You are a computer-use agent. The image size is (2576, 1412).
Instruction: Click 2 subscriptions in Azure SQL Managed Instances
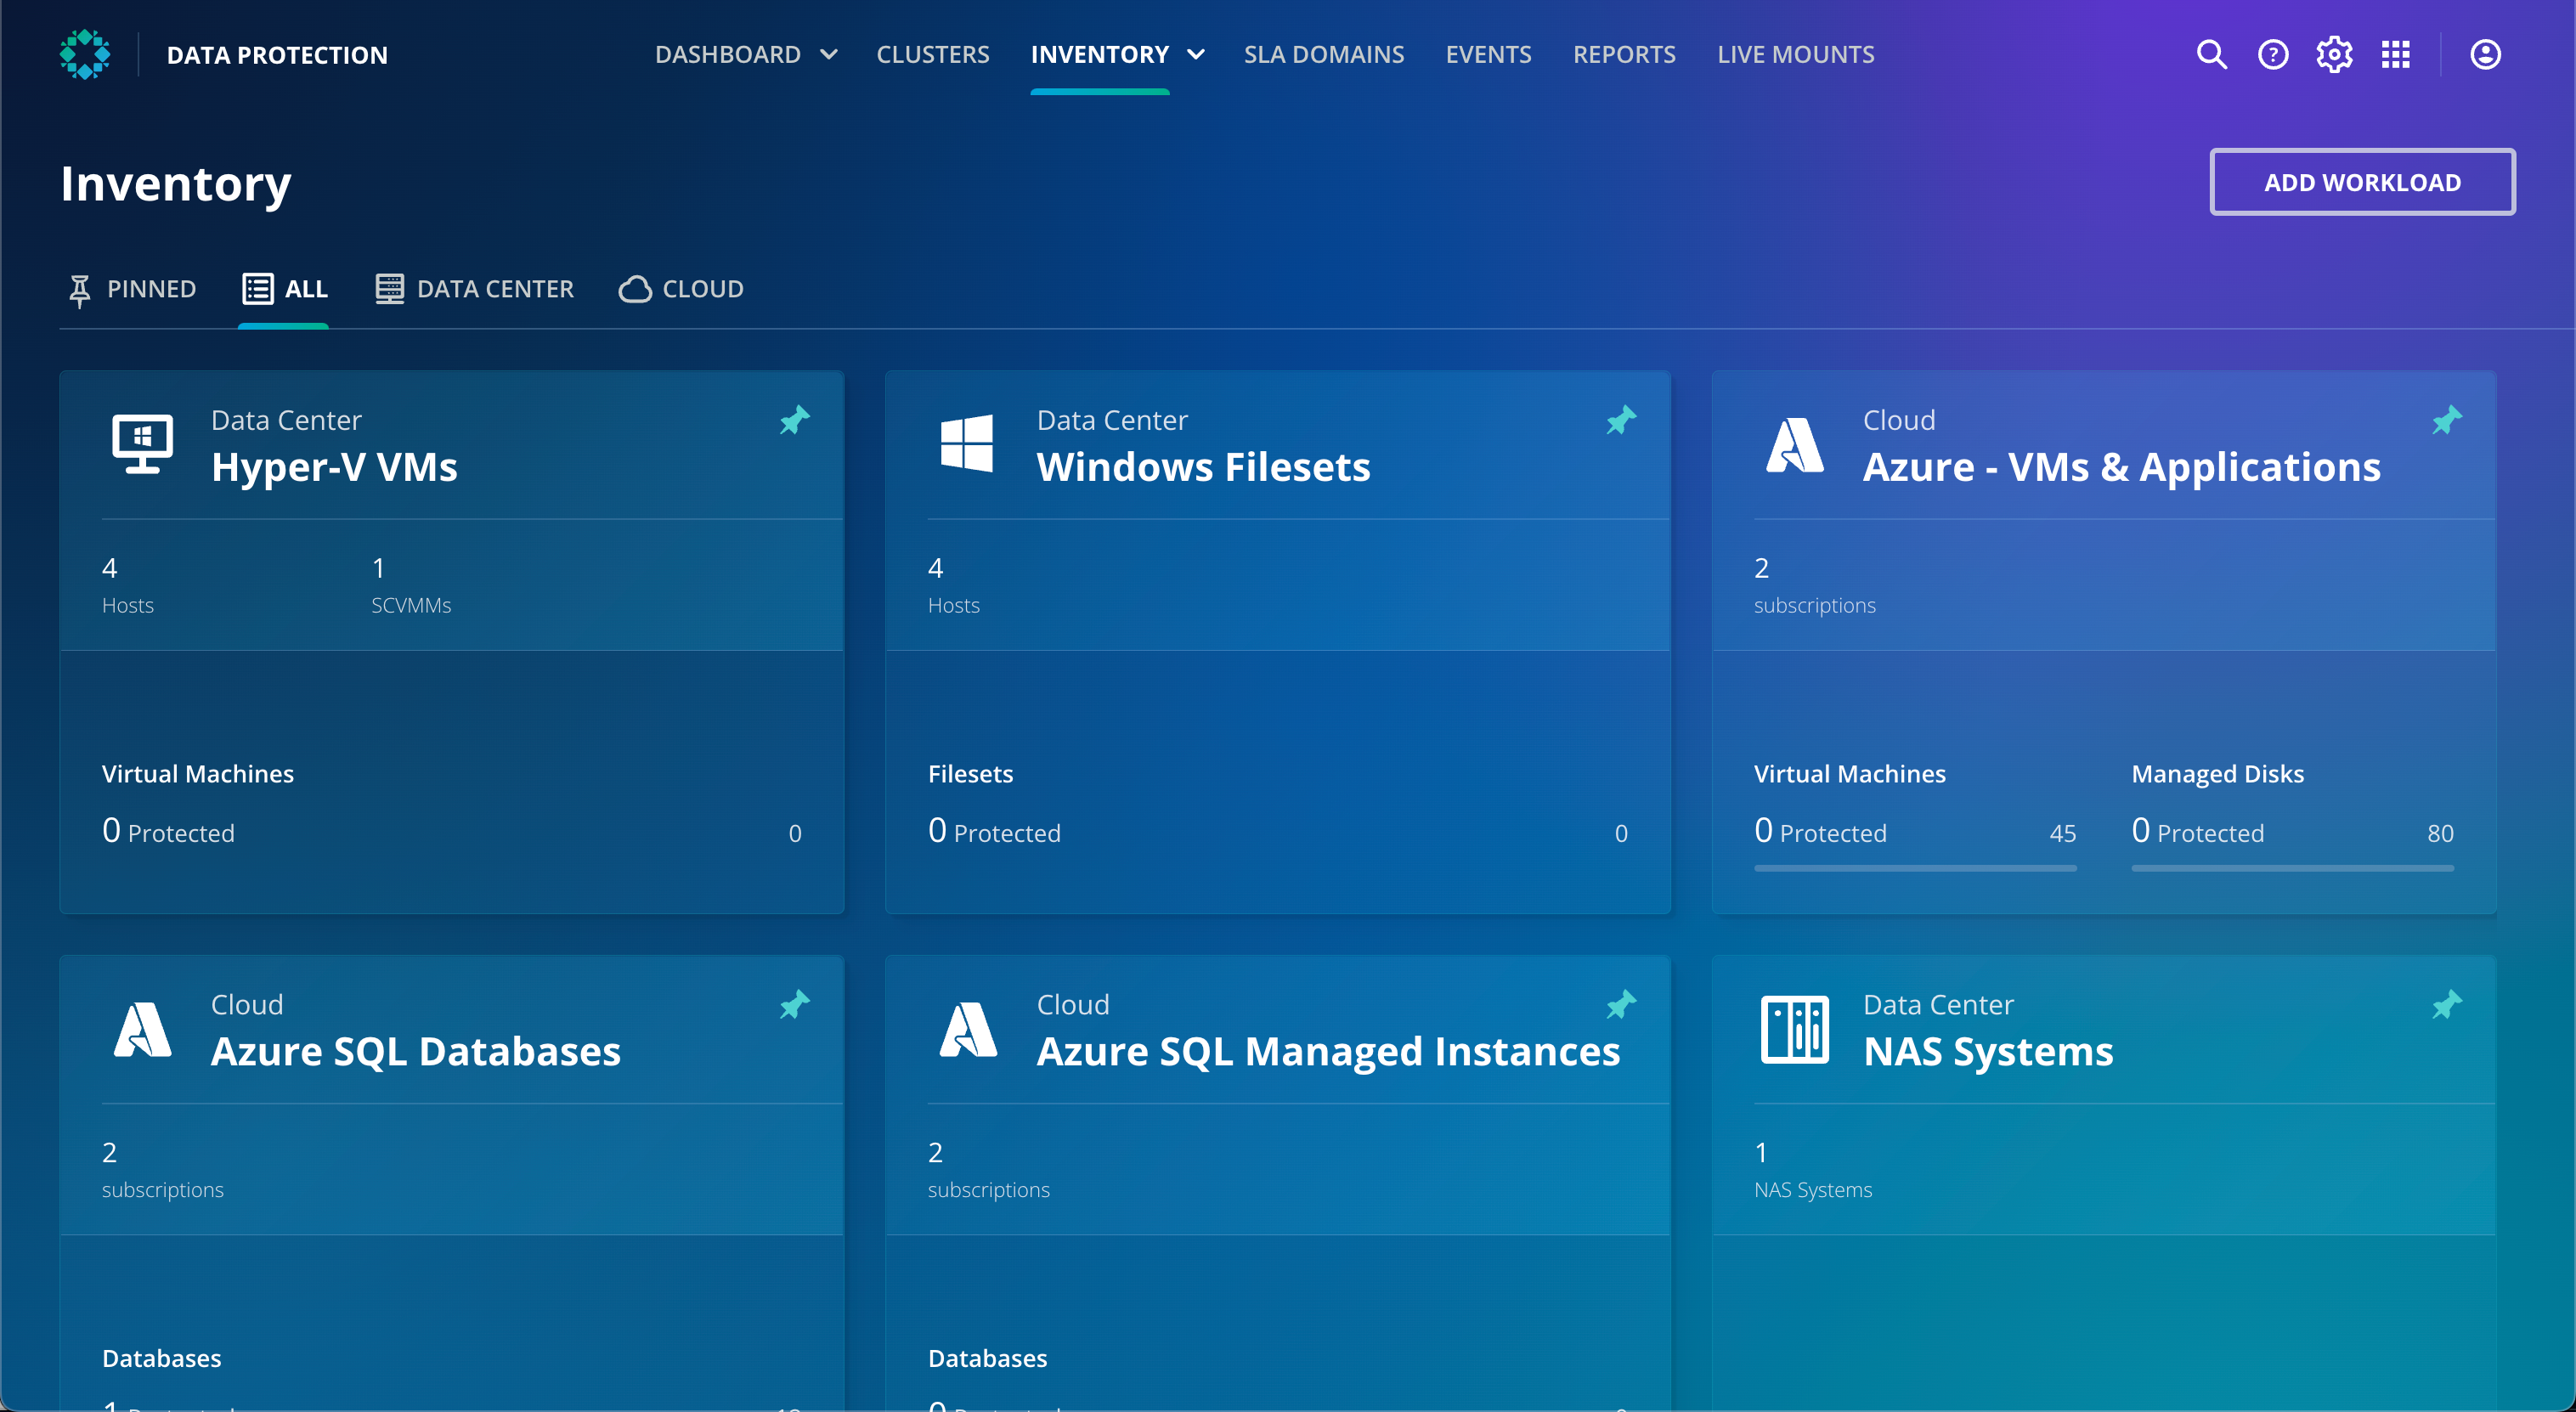988,1169
